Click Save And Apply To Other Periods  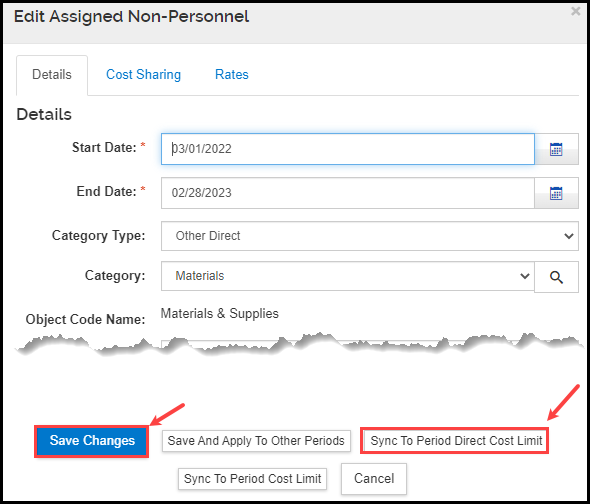pyautogui.click(x=256, y=441)
